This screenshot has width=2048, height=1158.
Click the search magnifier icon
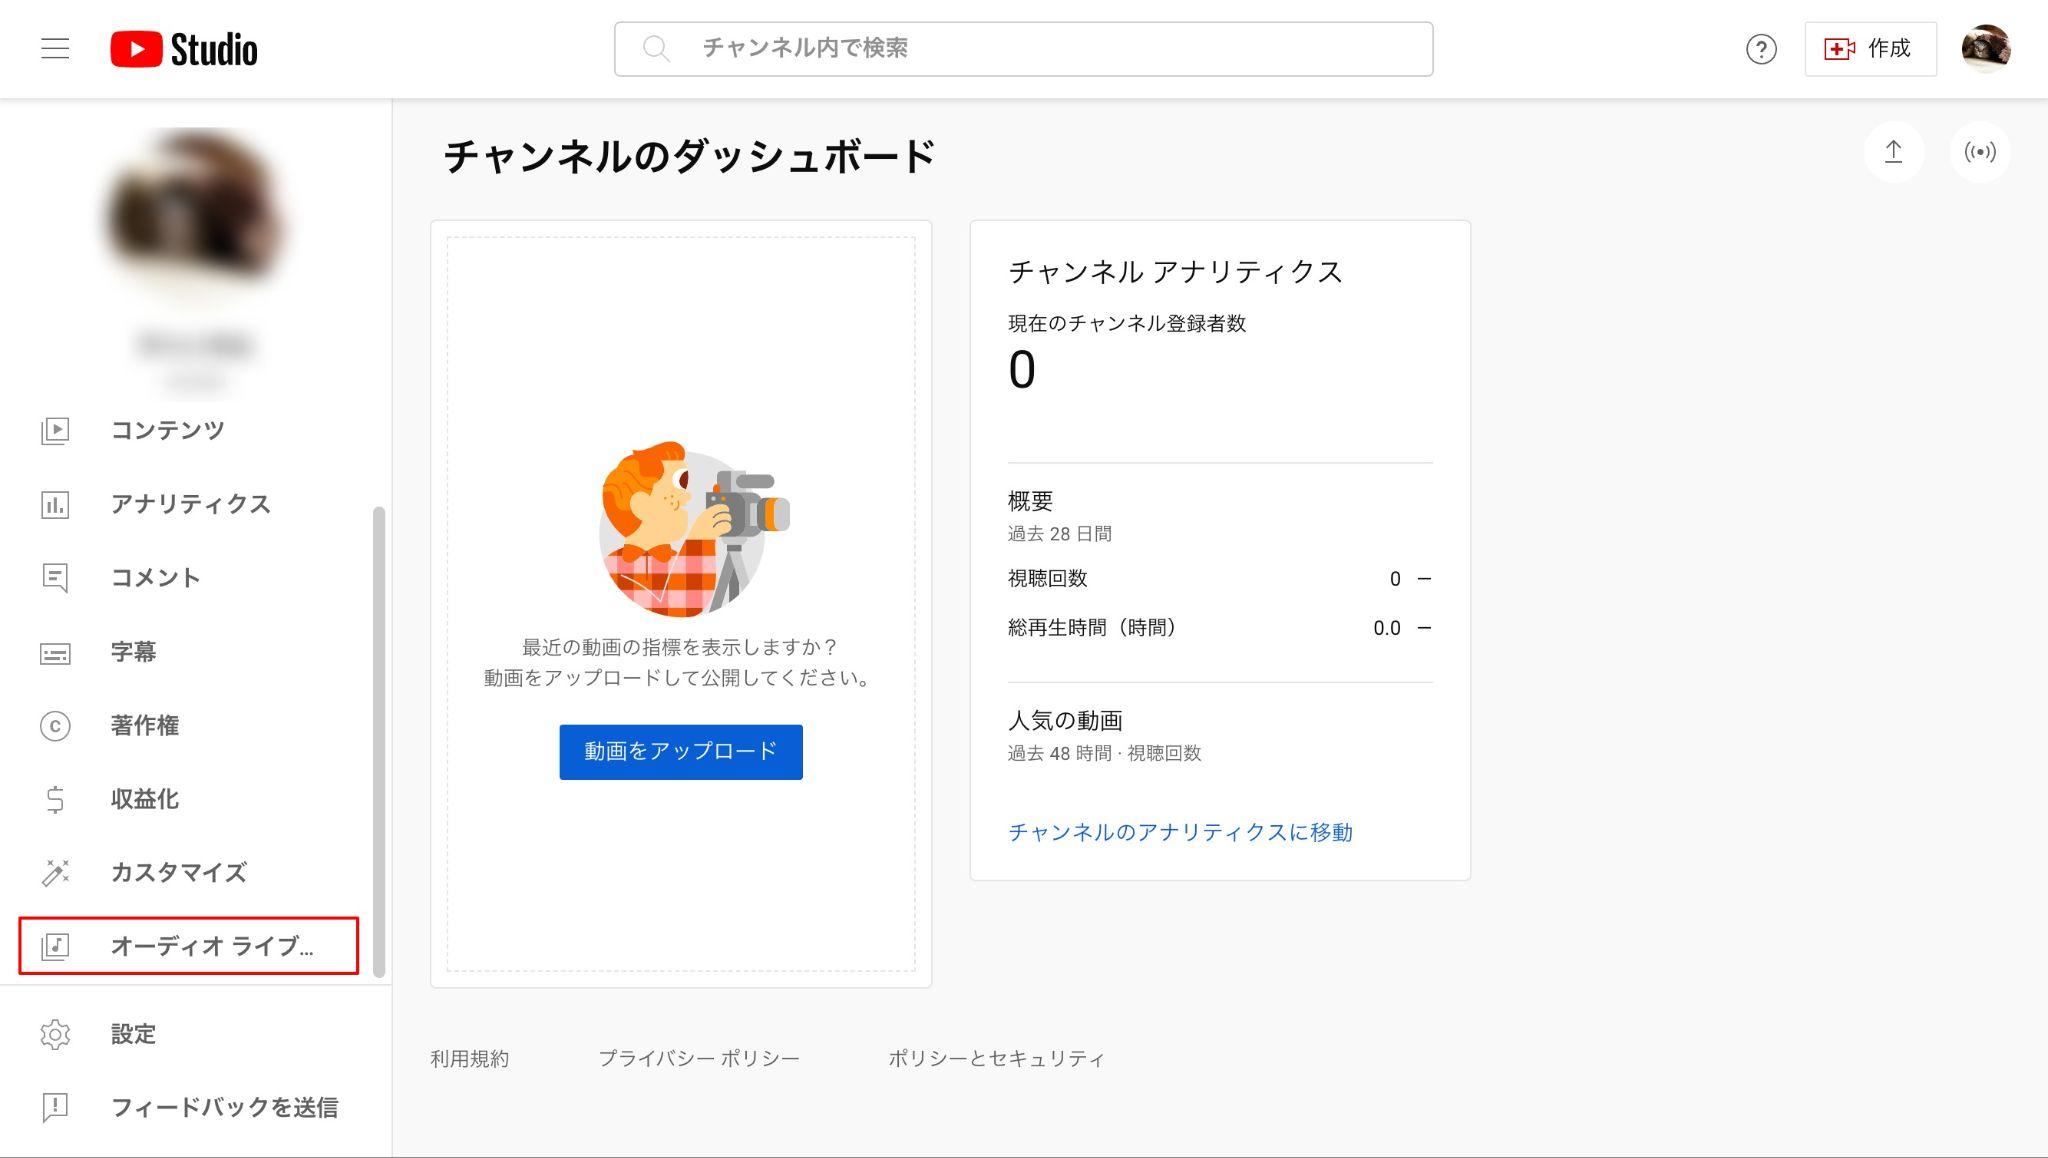[656, 48]
